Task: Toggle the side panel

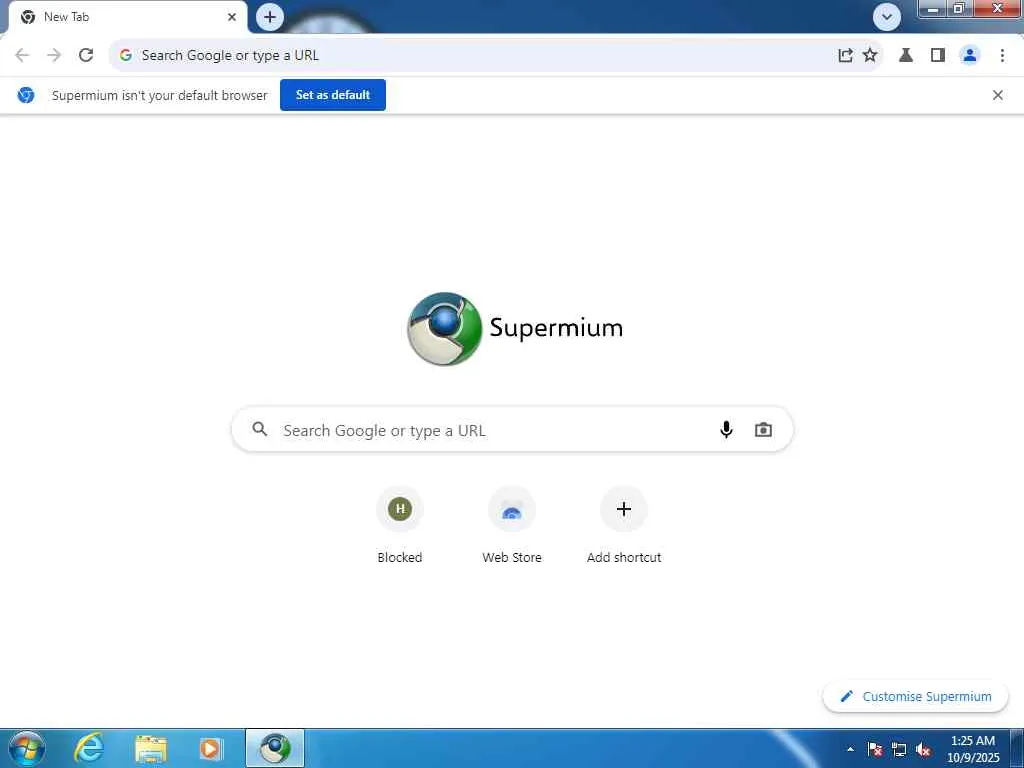Action: [938, 56]
